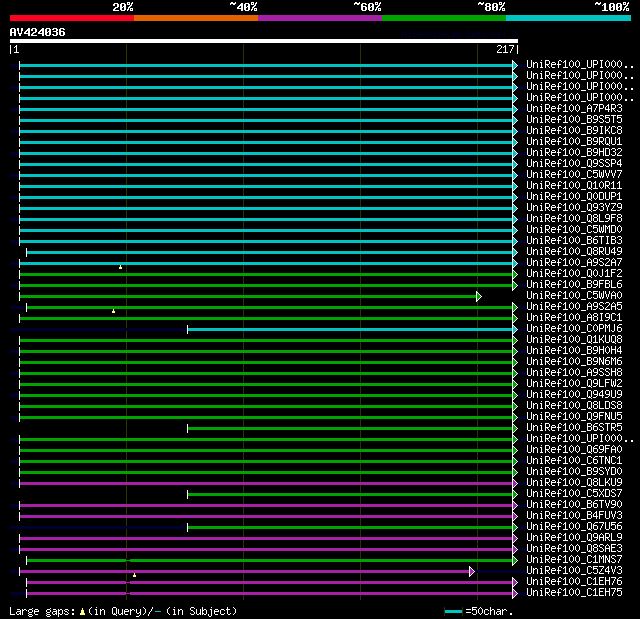The width and height of the screenshot is (640, 619).
Task: Open the UniRef100_B9IKC8 hit label
Action: (x=574, y=131)
